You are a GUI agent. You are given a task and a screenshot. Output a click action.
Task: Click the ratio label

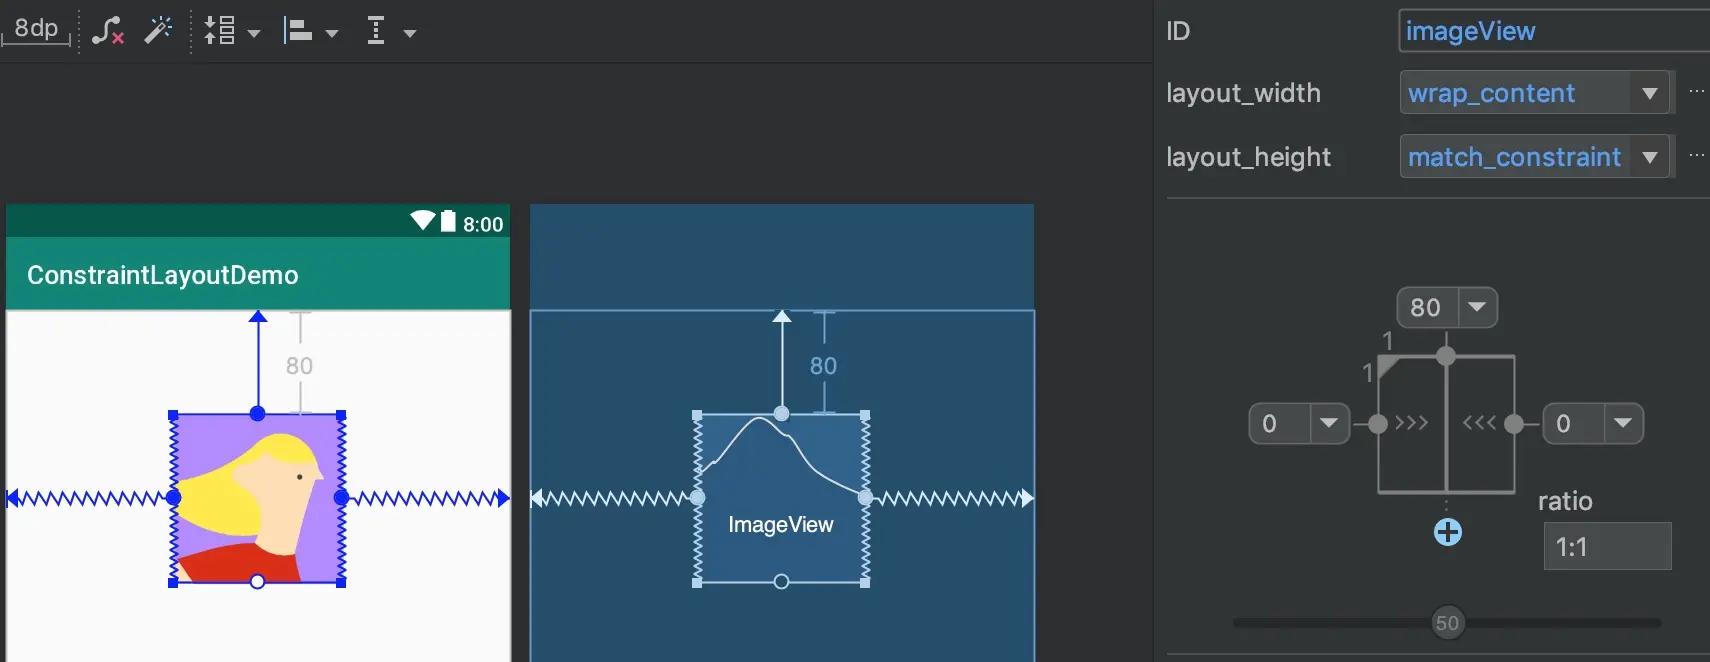[1565, 501]
